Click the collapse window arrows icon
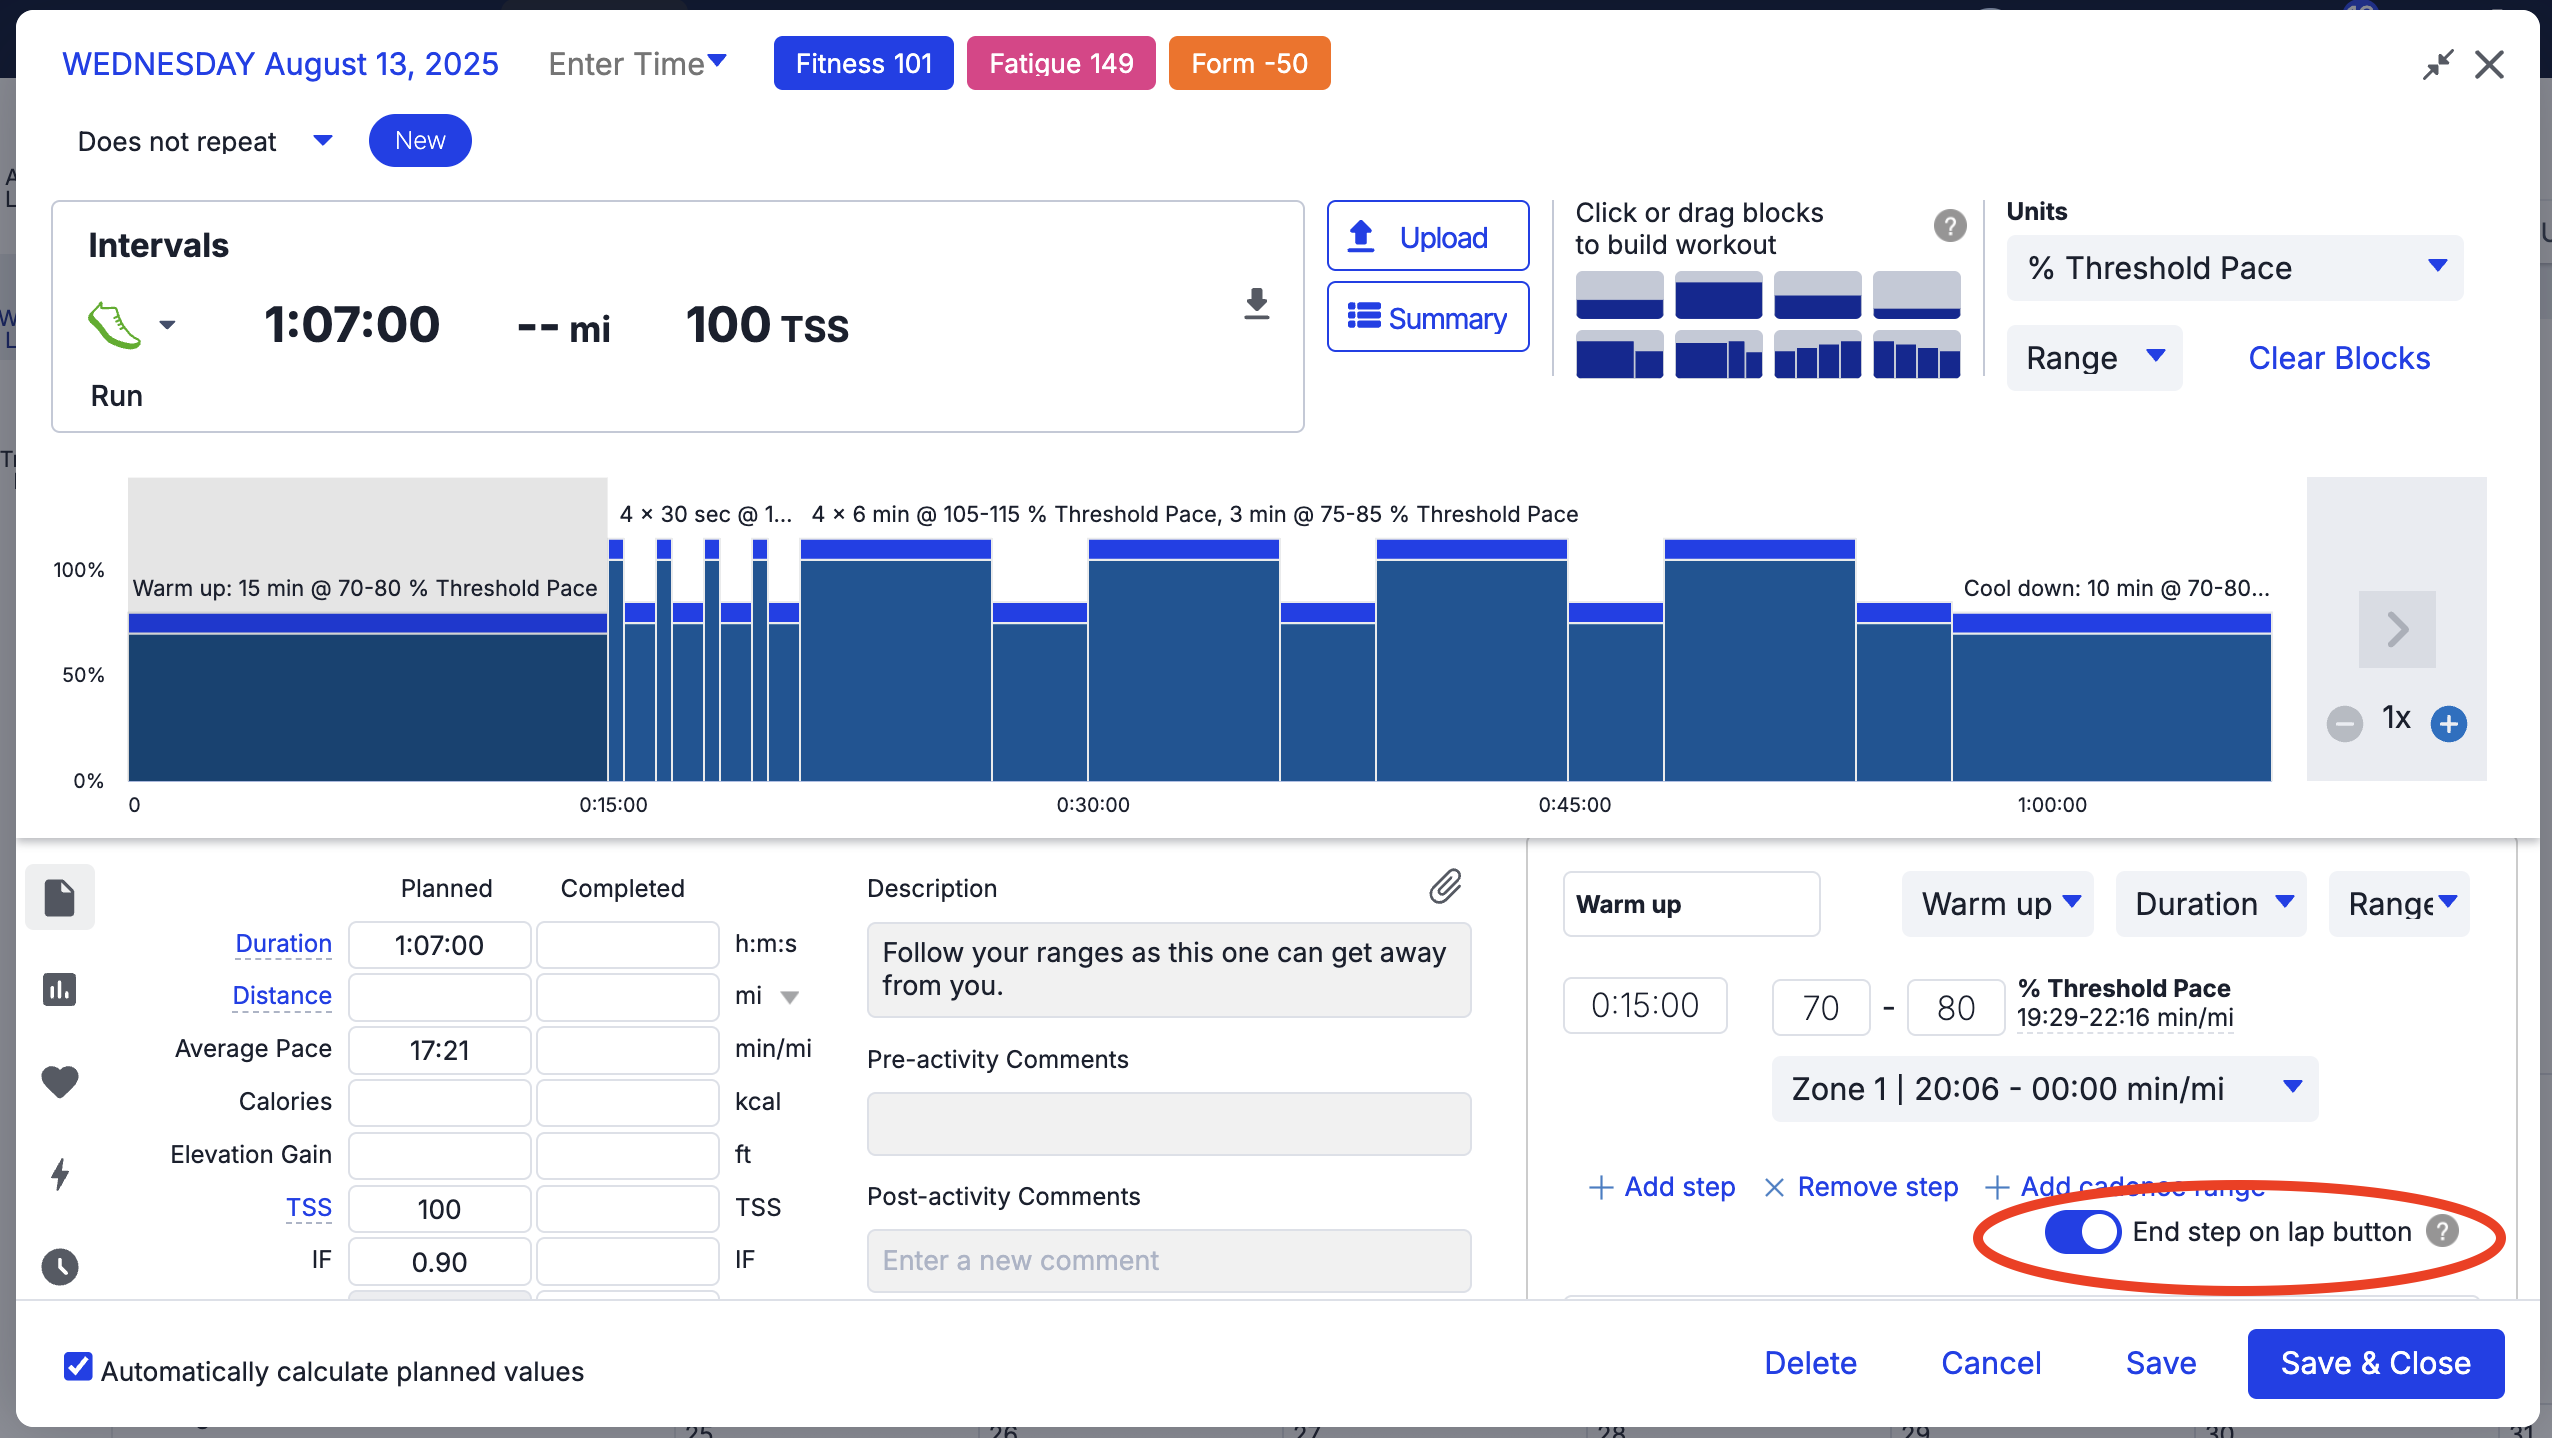The width and height of the screenshot is (2552, 1438). (x=2437, y=65)
